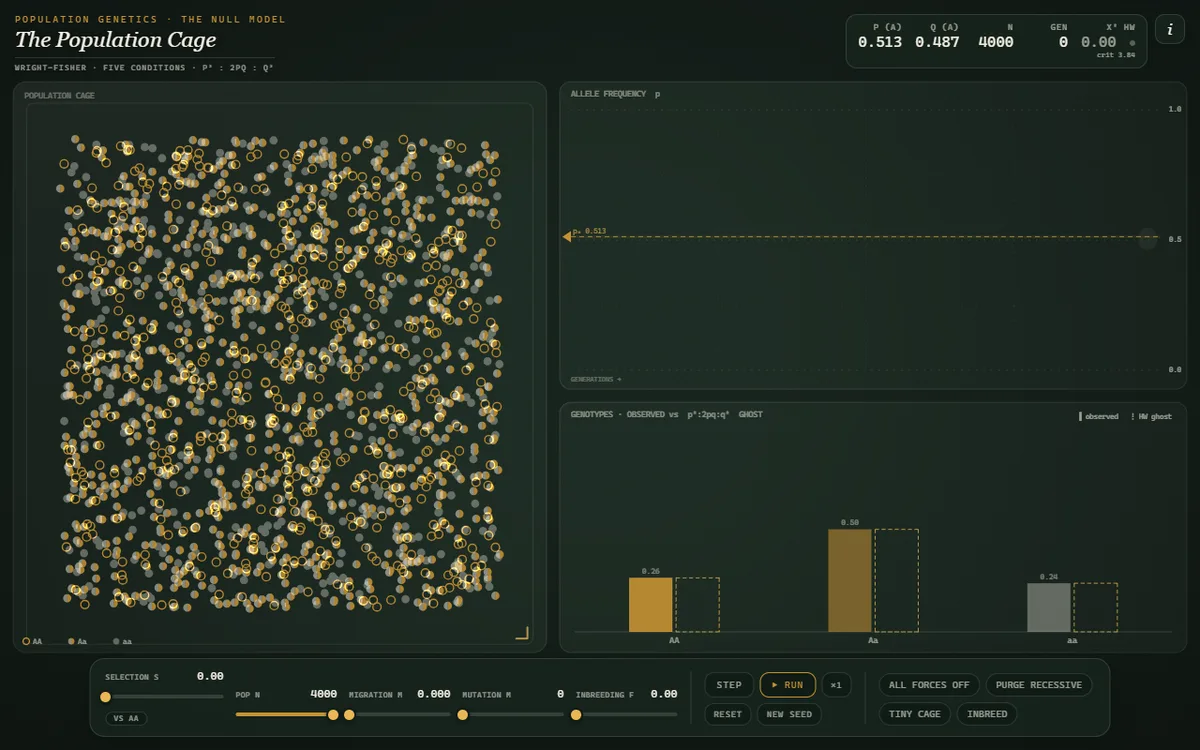Apply the INBREED preset
Viewport: 1200px width, 750px height.
click(988, 714)
